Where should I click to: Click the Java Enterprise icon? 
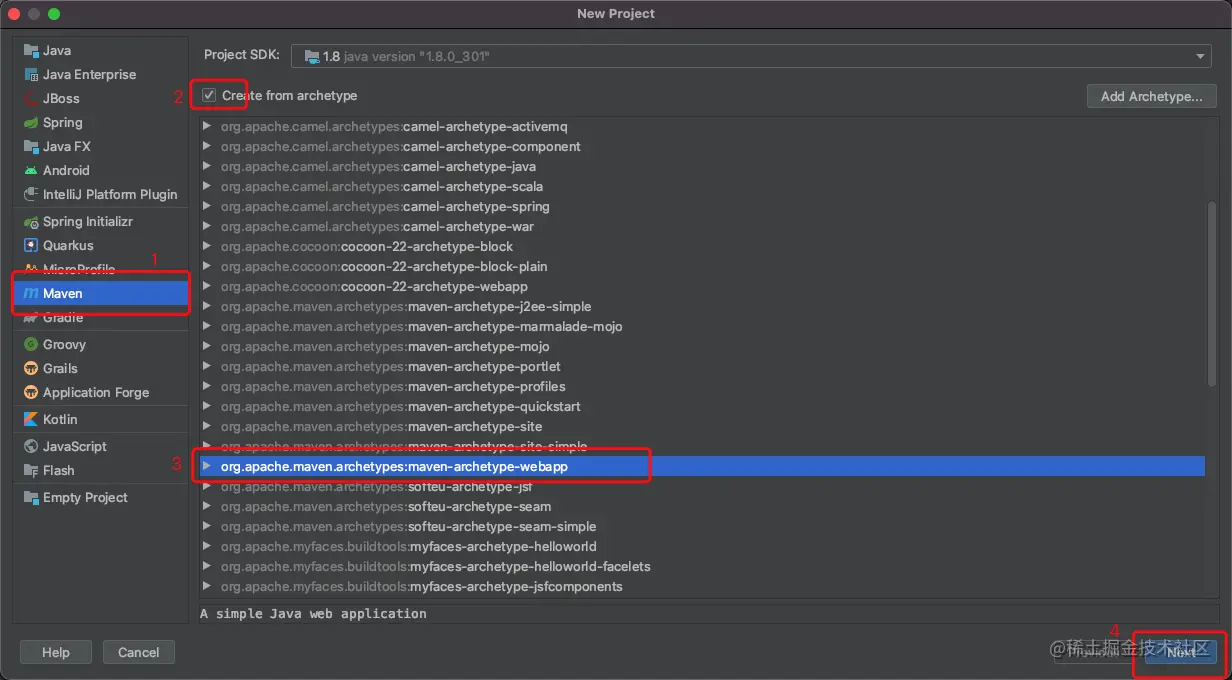[x=31, y=74]
